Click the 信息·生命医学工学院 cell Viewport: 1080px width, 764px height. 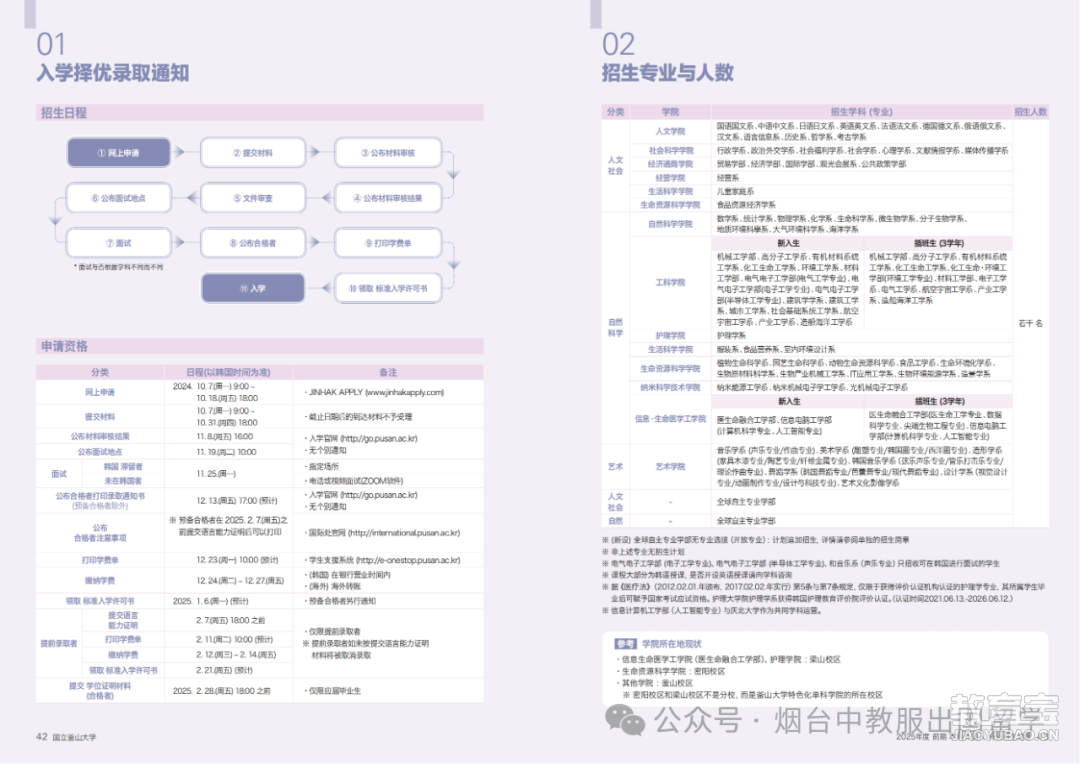(x=670, y=419)
